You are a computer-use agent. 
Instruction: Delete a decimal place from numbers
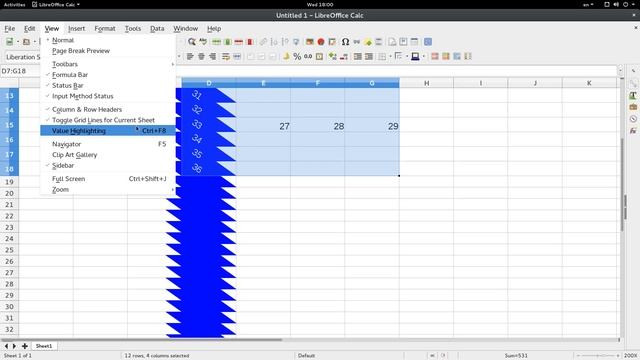344,56
